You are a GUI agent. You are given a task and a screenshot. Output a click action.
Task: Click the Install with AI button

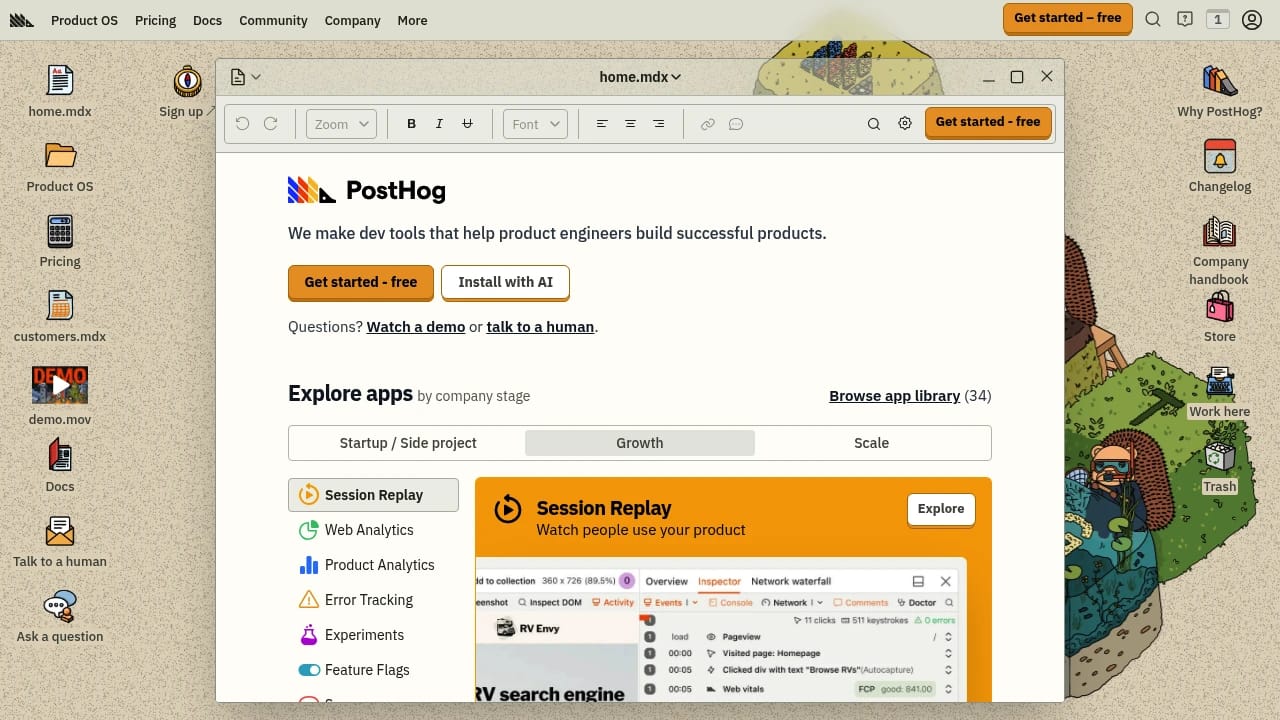505,282
